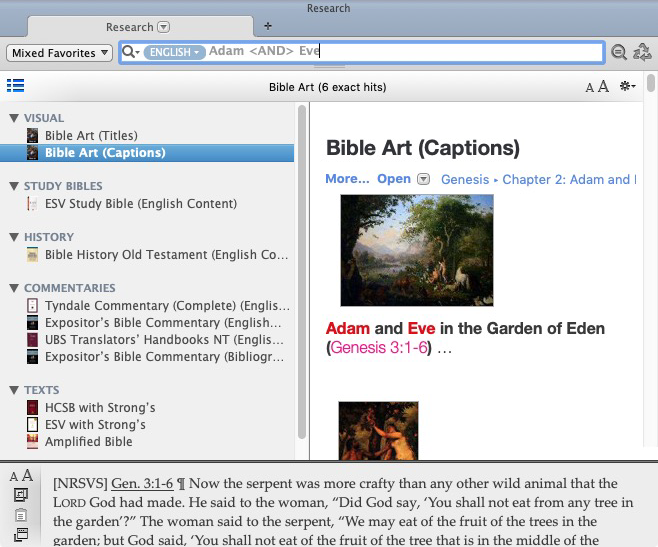Select the Research tab

coord(130,27)
